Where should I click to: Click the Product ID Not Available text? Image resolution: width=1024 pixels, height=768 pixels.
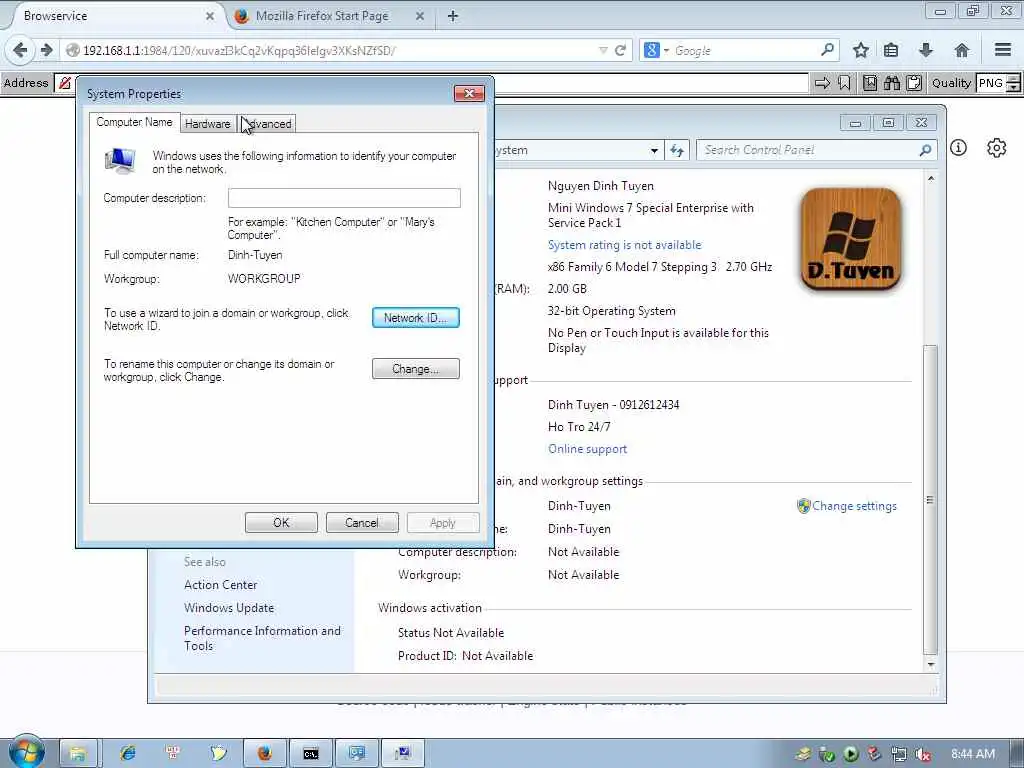[466, 656]
